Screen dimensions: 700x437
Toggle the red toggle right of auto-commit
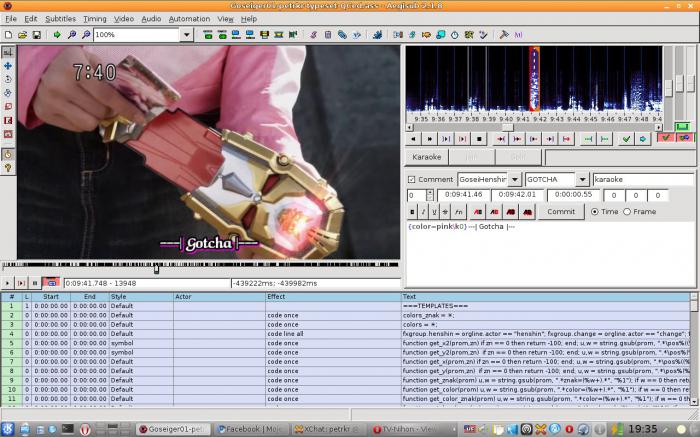tap(684, 138)
